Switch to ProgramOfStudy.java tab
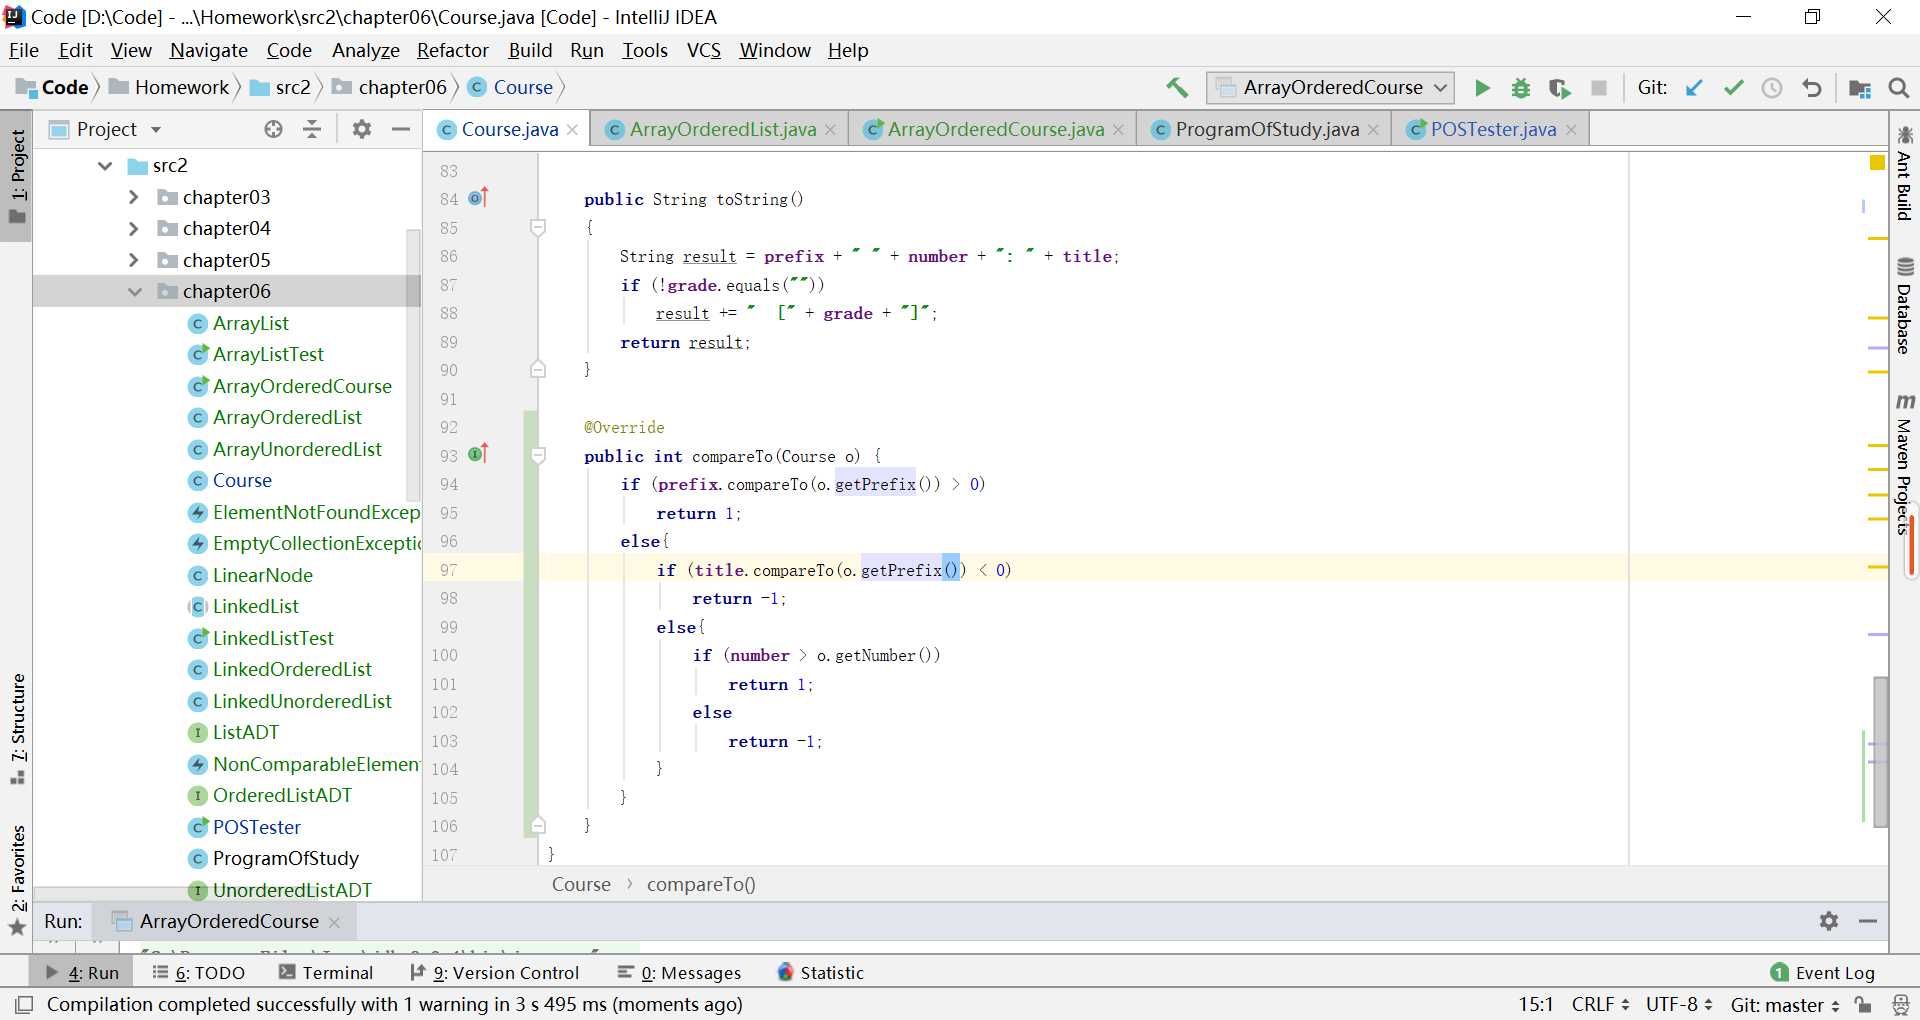 pyautogui.click(x=1266, y=129)
